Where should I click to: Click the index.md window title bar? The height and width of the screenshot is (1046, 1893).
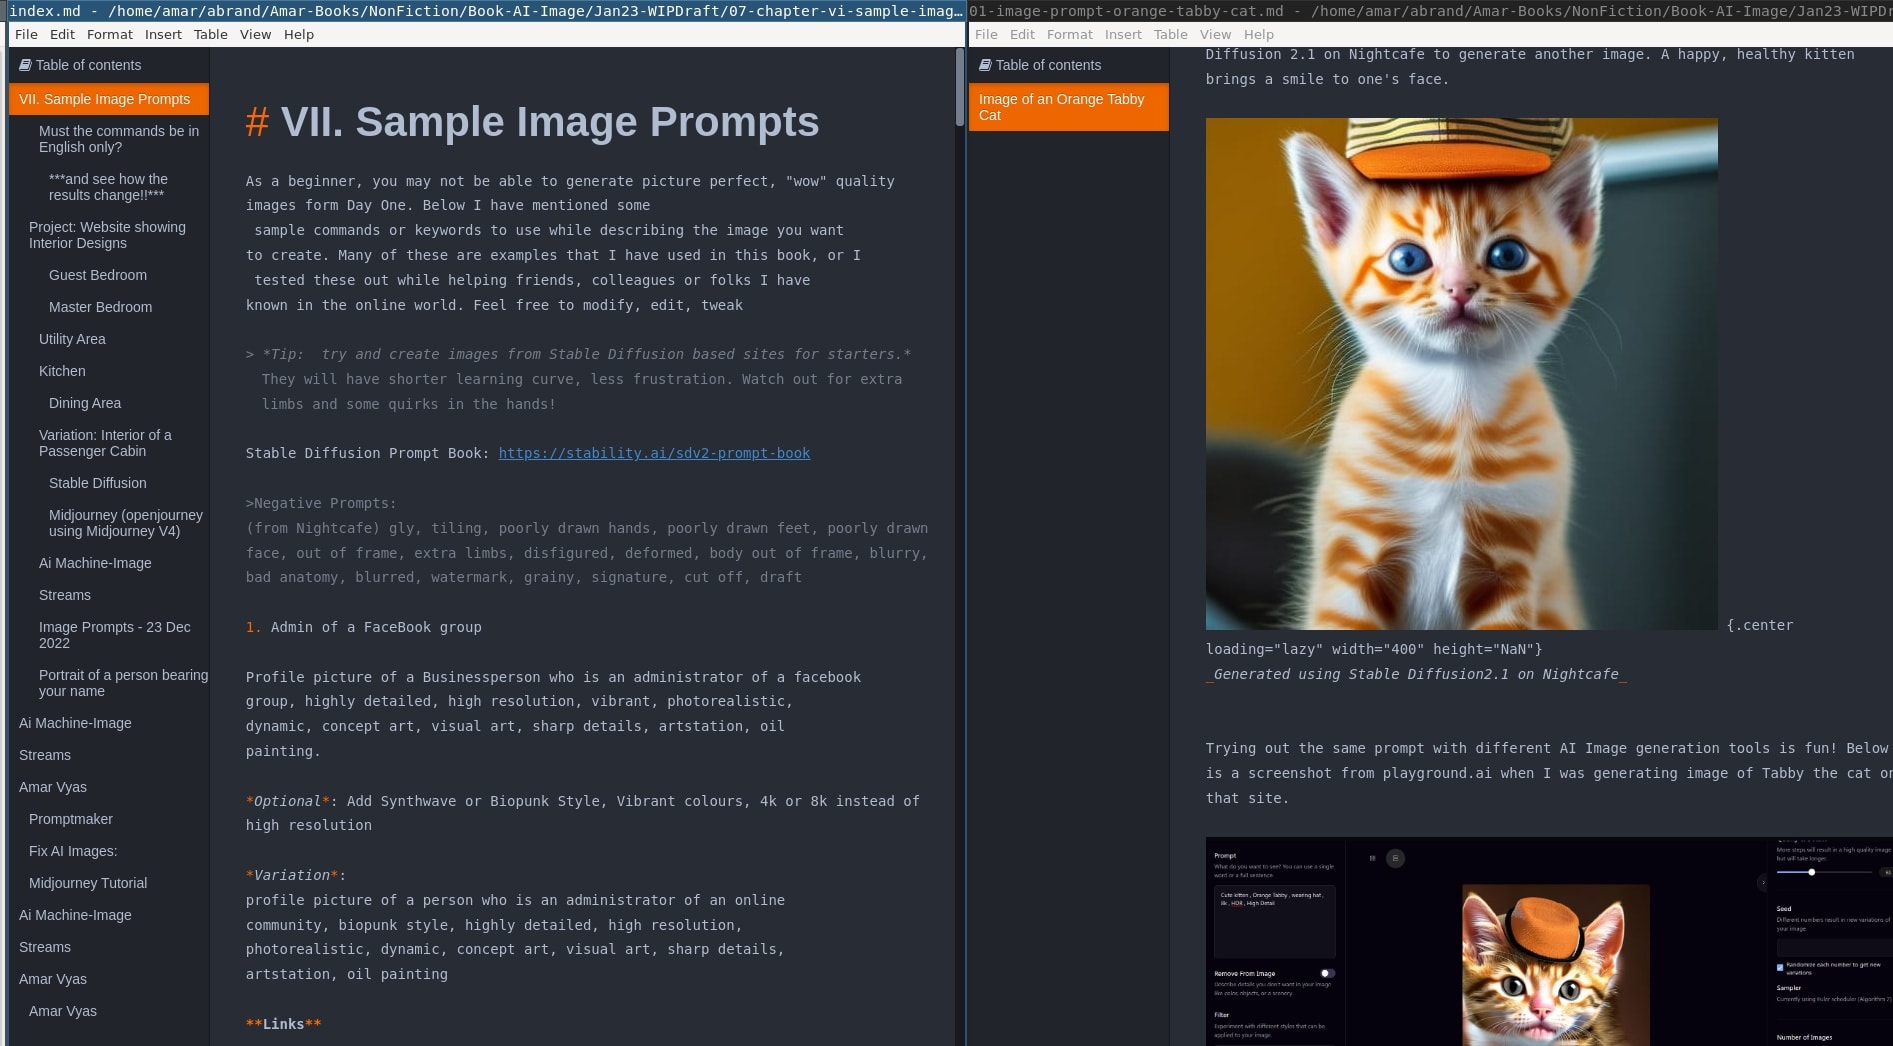486,11
